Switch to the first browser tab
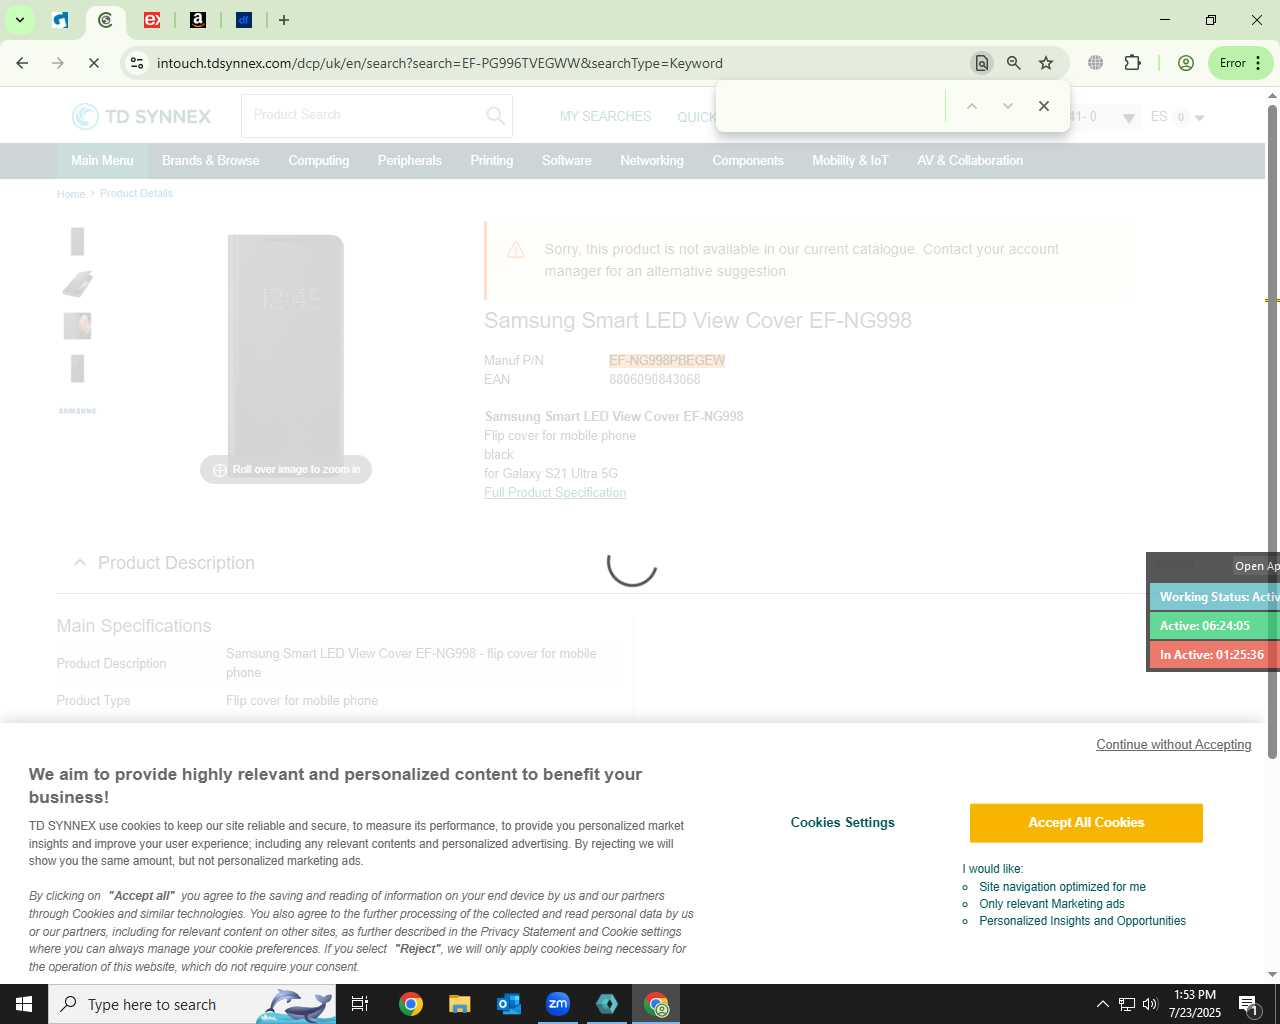Image resolution: width=1280 pixels, height=1024 pixels. [x=60, y=20]
